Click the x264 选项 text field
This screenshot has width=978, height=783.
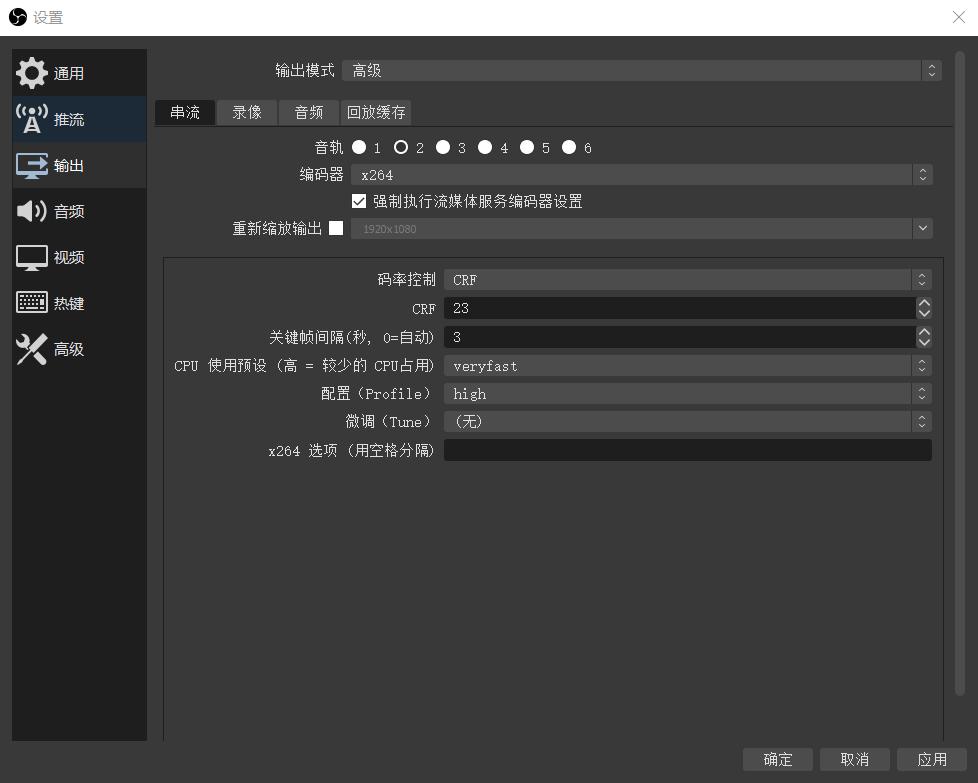pos(688,450)
